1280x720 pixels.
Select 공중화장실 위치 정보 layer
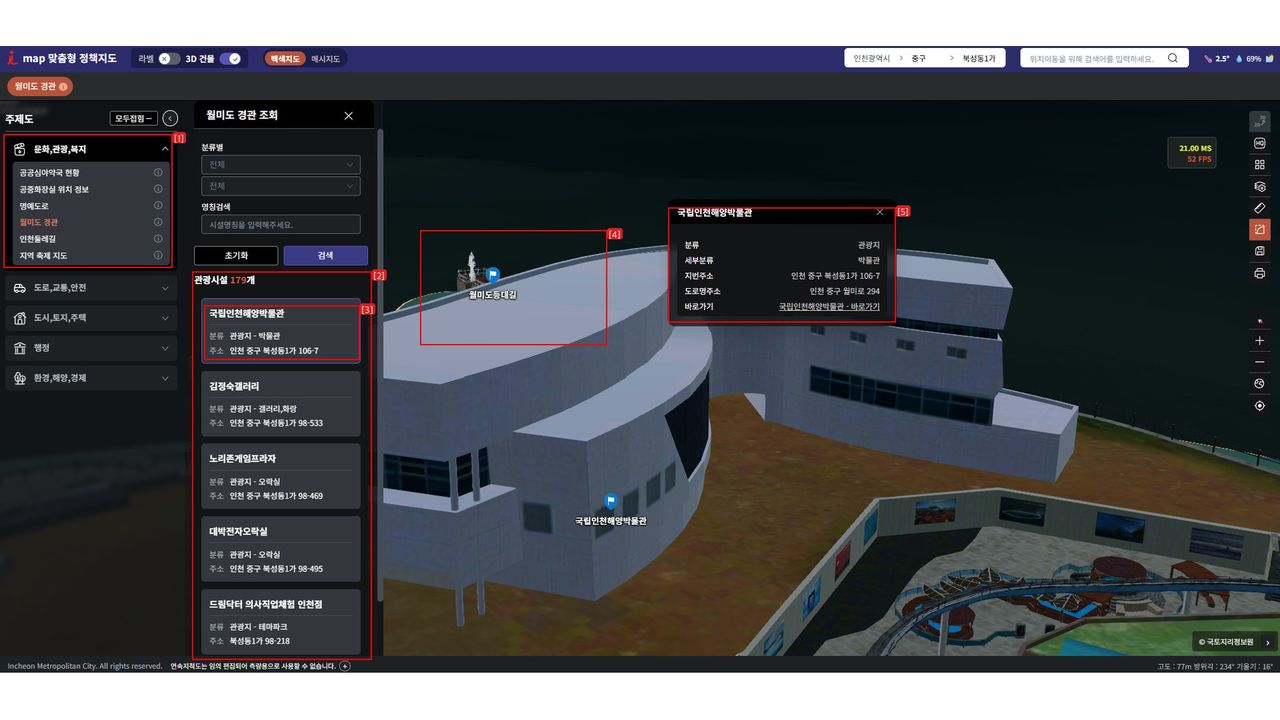pyautogui.click(x=54, y=189)
